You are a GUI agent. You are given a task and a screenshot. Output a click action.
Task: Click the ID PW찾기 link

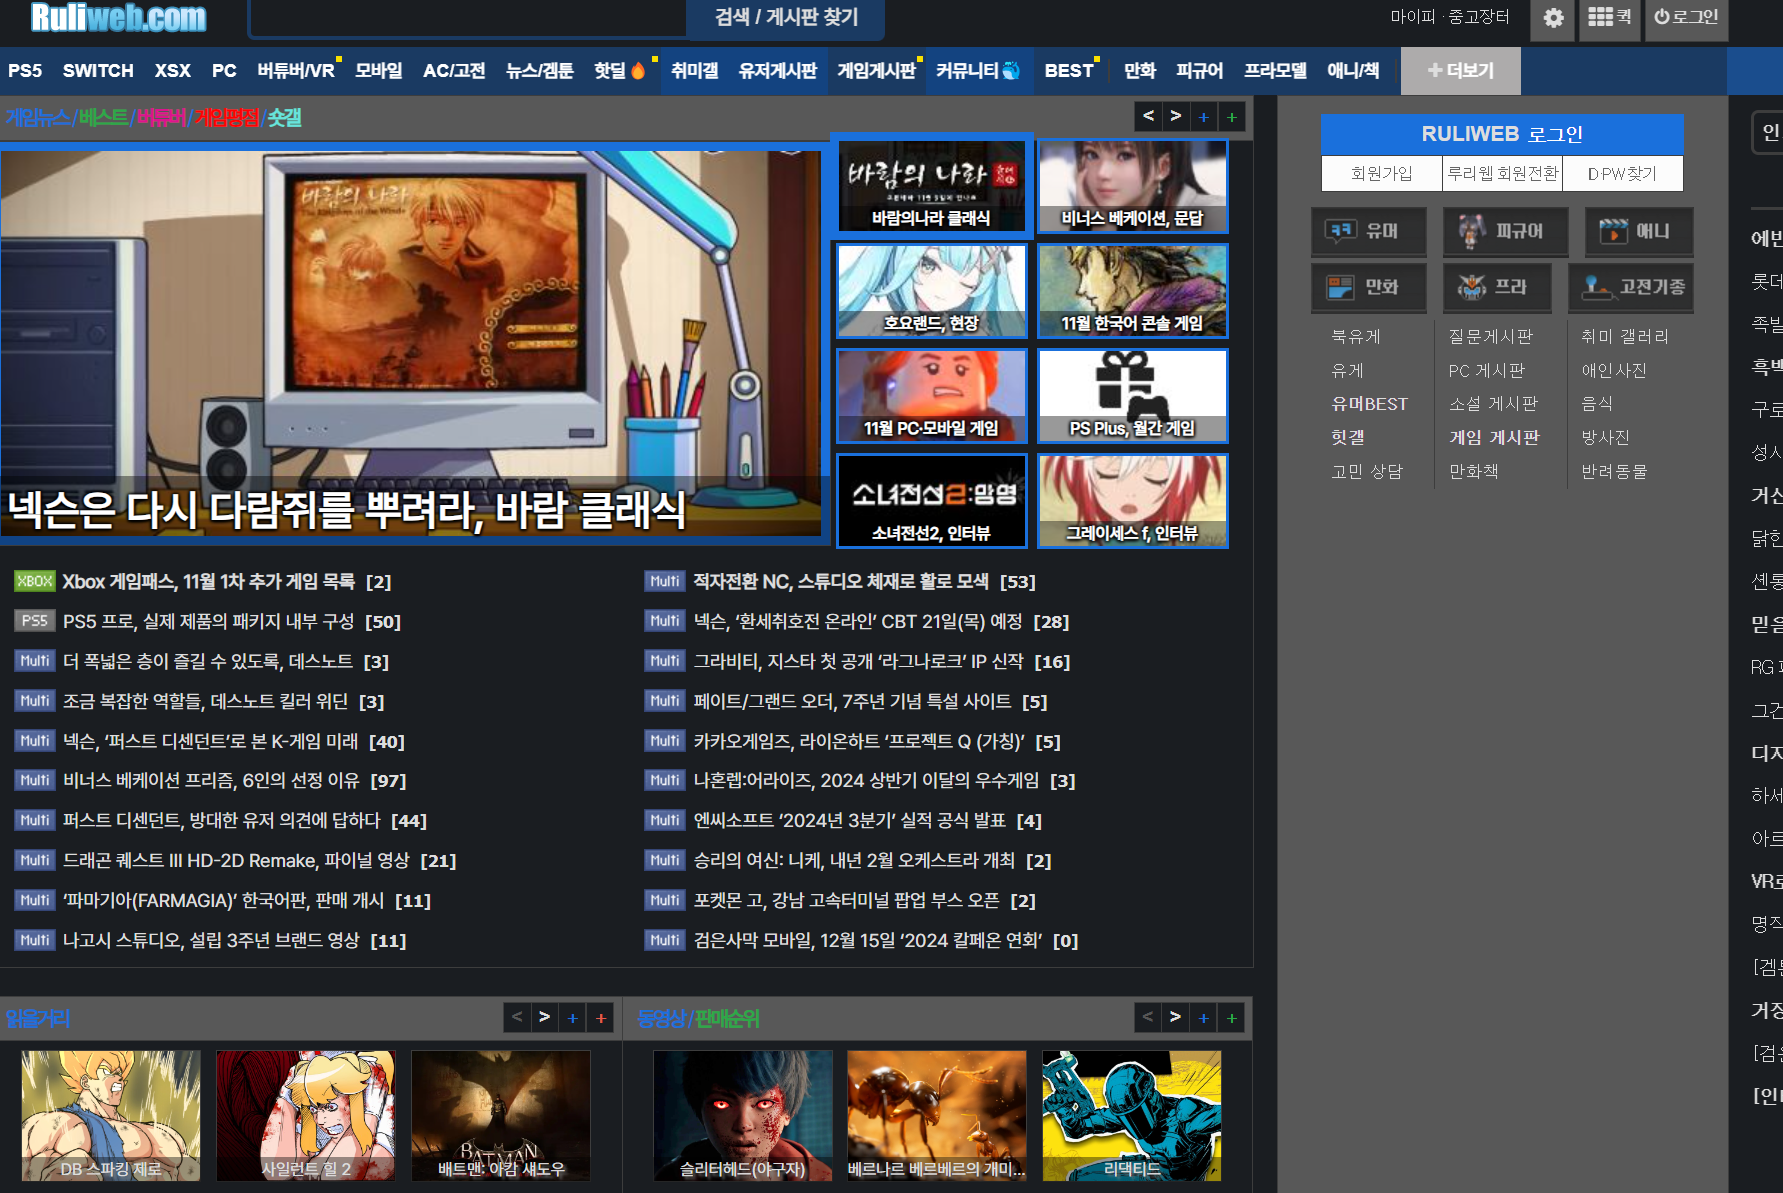coord(1622,173)
